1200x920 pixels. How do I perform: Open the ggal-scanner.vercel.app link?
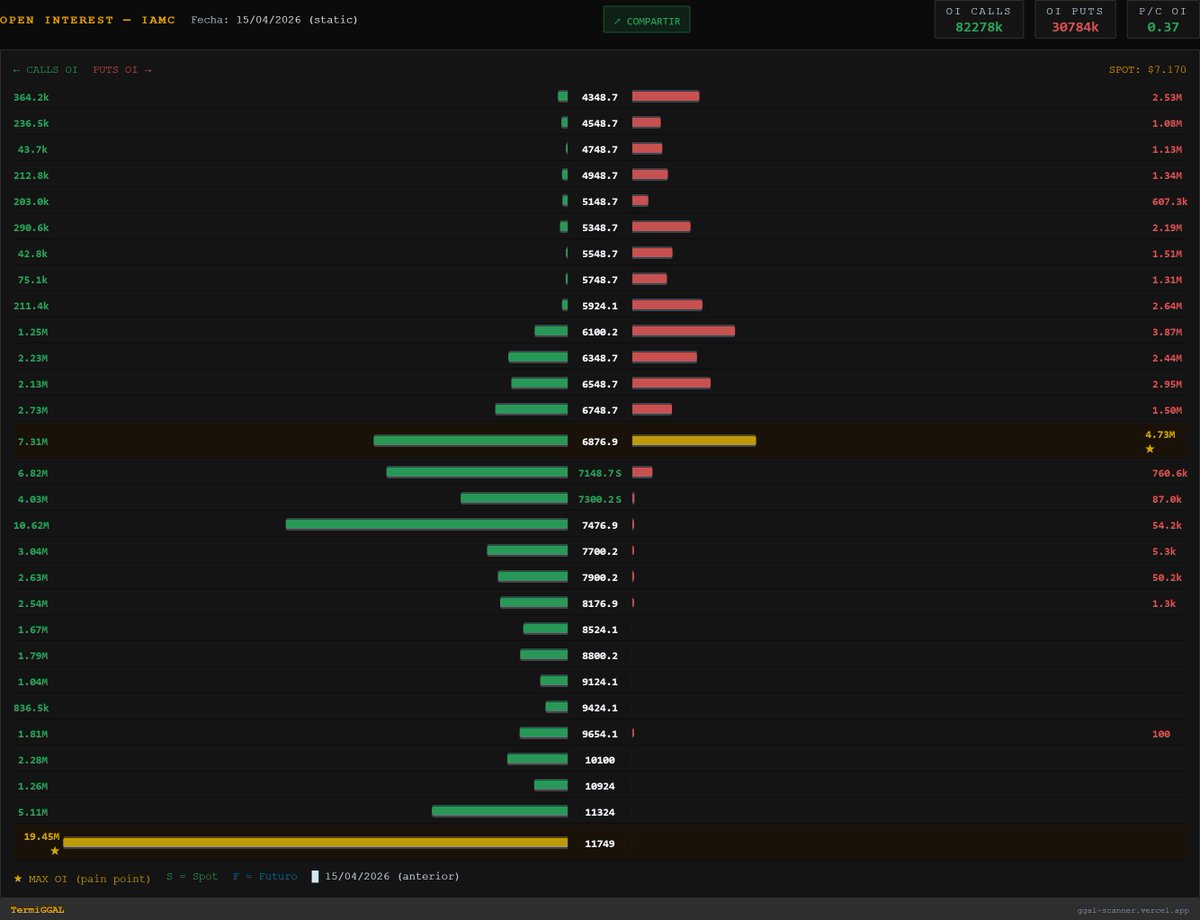(1134, 911)
